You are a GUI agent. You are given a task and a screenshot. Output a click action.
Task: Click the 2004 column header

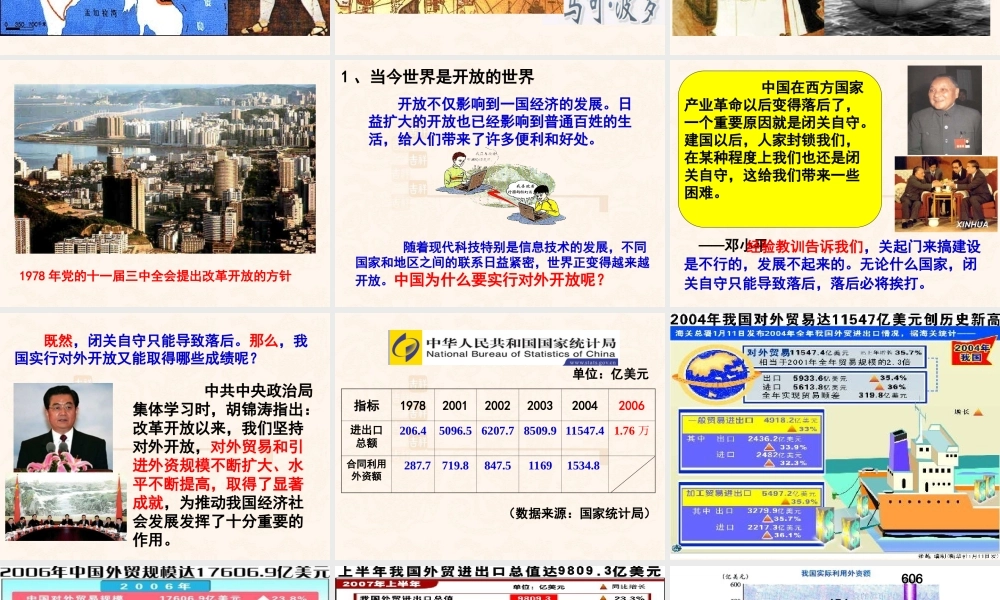tap(585, 406)
